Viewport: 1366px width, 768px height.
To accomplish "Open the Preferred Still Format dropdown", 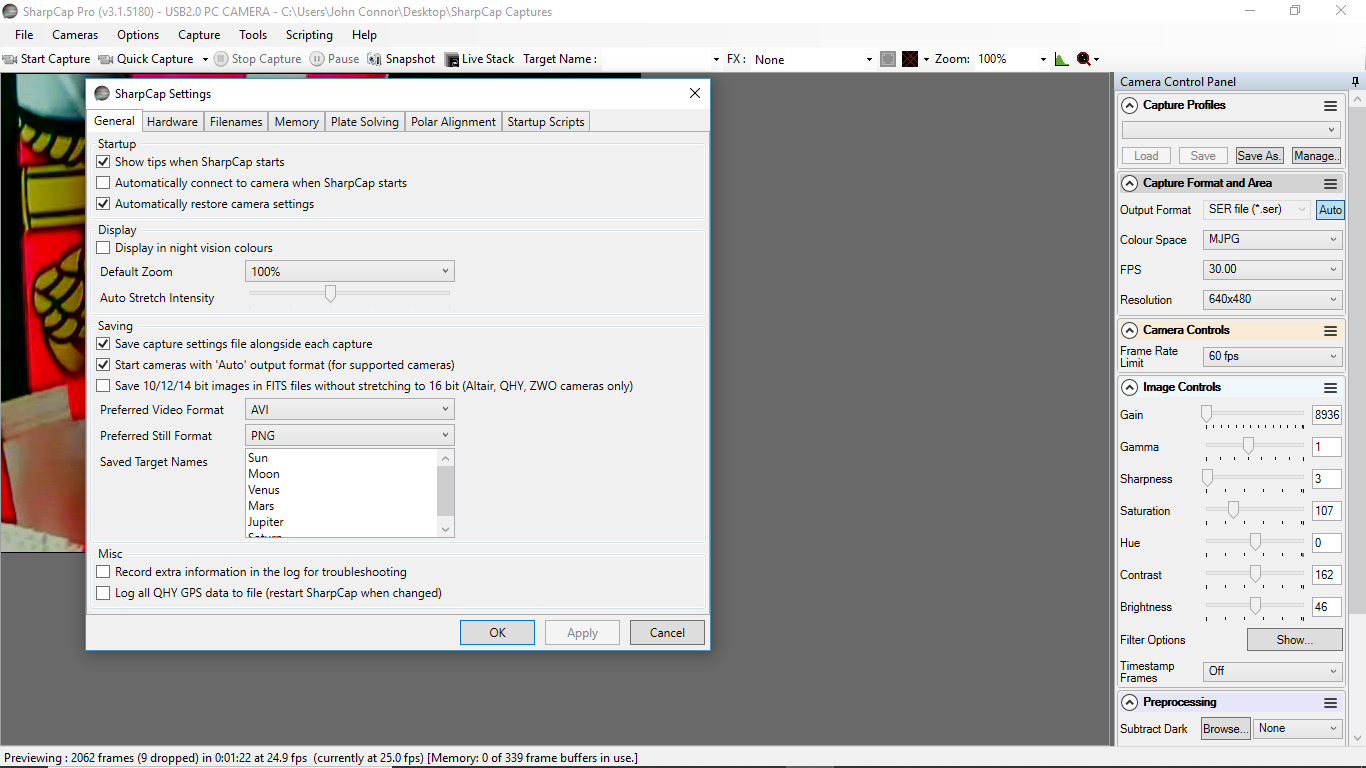I will tap(349, 435).
